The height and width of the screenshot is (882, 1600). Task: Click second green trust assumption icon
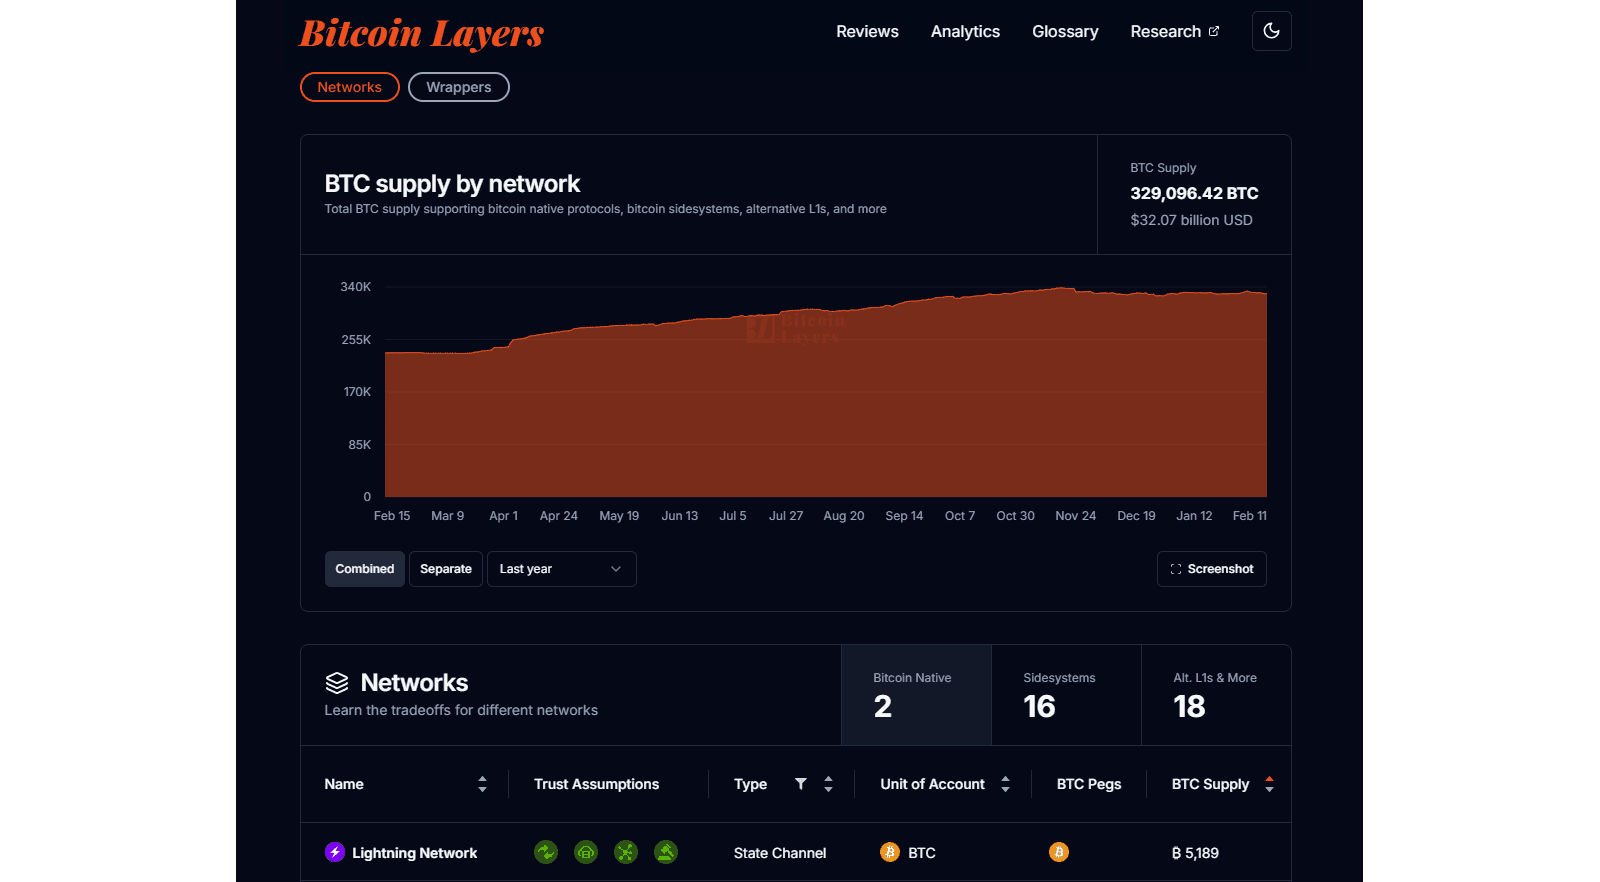(586, 852)
